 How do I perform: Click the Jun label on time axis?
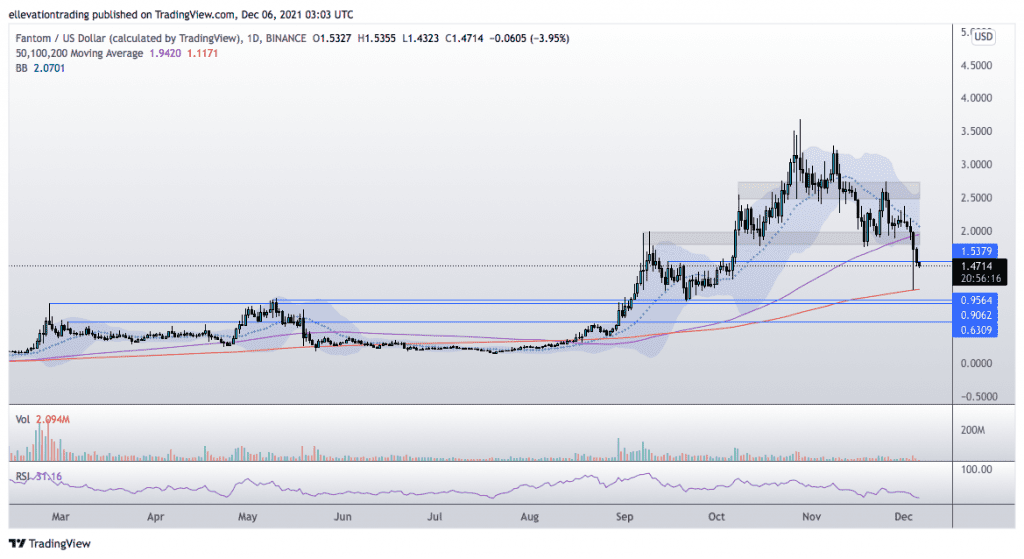pyautogui.click(x=342, y=517)
